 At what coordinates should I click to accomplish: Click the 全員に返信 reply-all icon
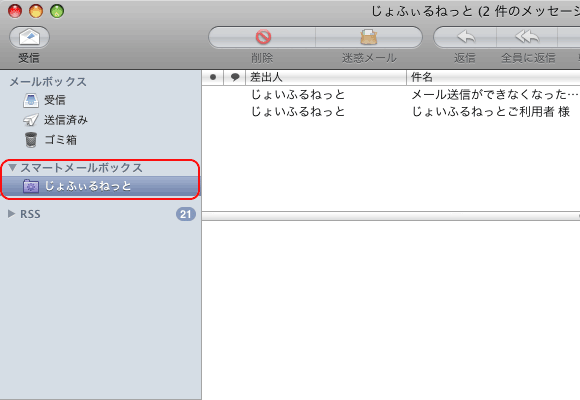527,37
